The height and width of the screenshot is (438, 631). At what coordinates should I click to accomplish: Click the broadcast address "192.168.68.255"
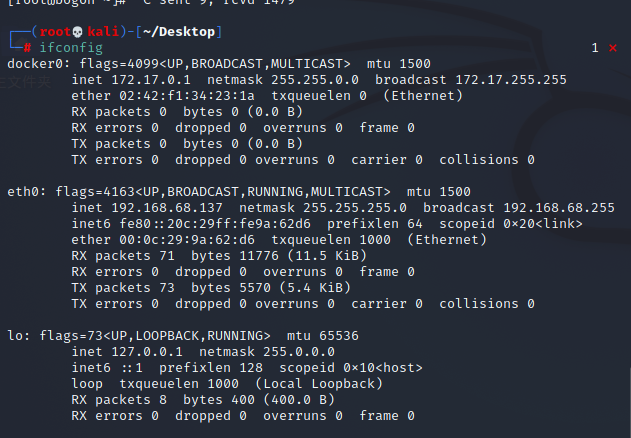(x=559, y=208)
